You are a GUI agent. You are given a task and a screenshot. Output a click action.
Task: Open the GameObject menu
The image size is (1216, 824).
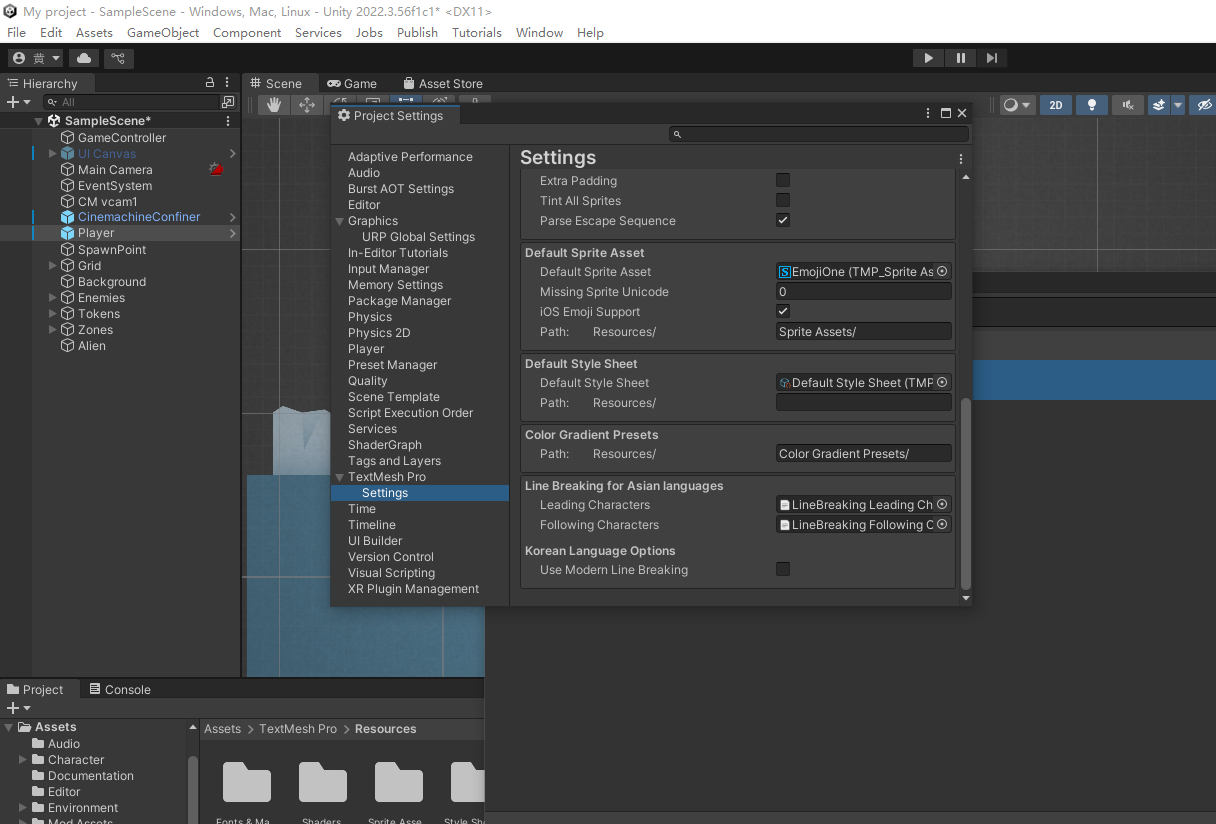[163, 32]
